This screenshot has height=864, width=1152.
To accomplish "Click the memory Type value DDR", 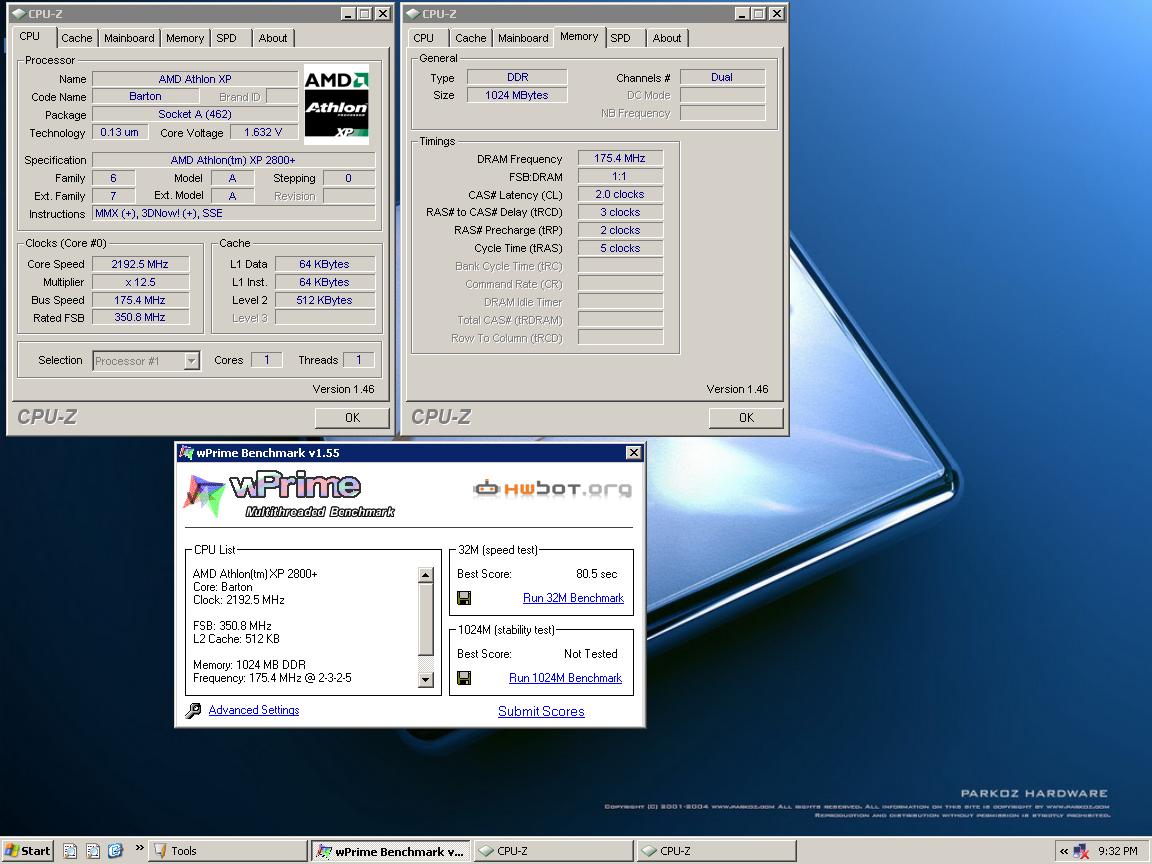I will pos(516,77).
